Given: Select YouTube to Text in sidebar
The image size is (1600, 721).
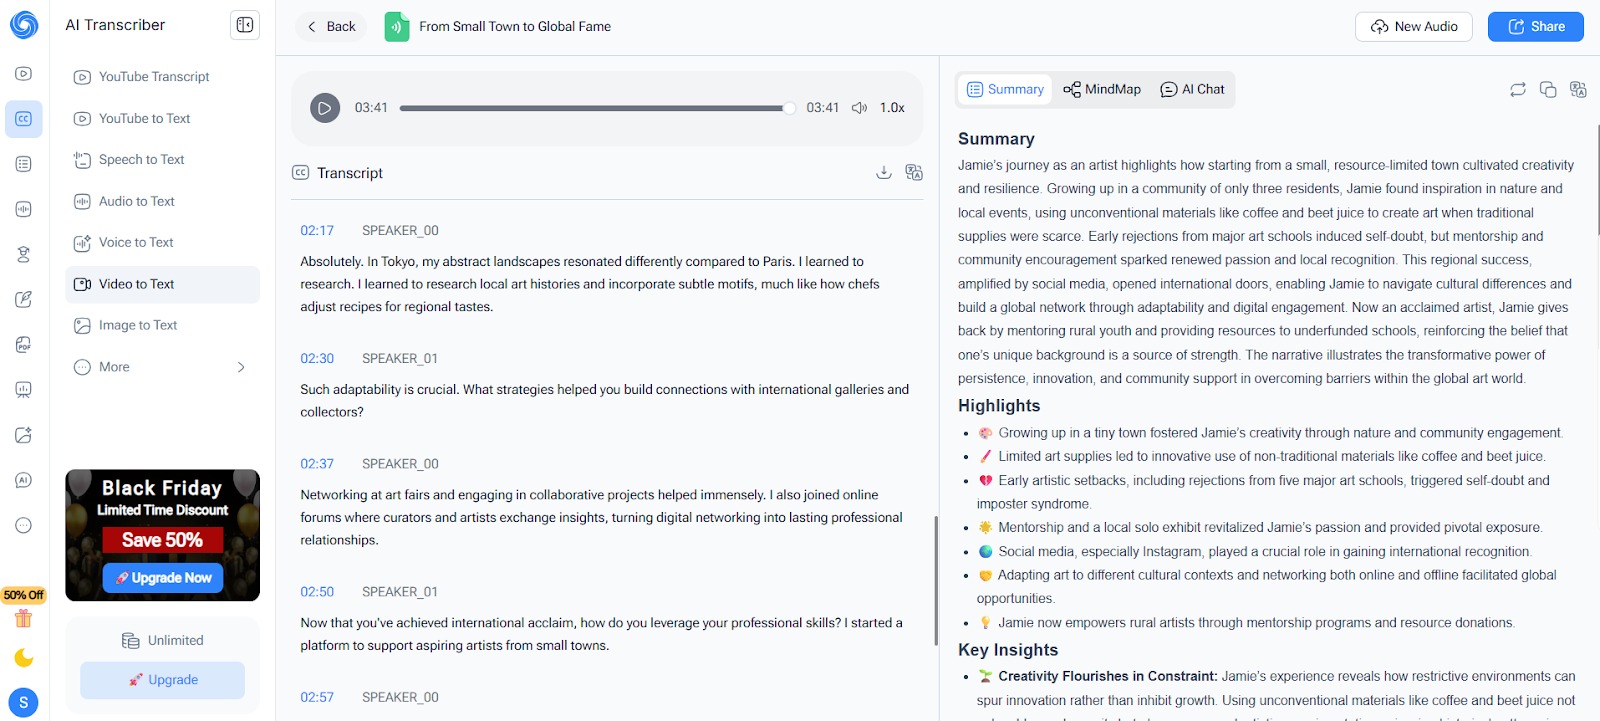Looking at the screenshot, I should tap(144, 118).
